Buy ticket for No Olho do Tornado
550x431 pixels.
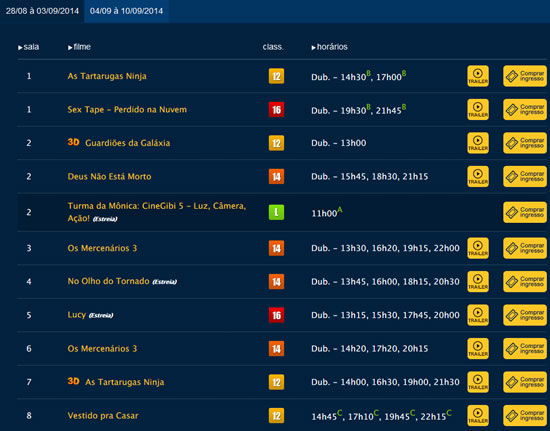tap(525, 282)
